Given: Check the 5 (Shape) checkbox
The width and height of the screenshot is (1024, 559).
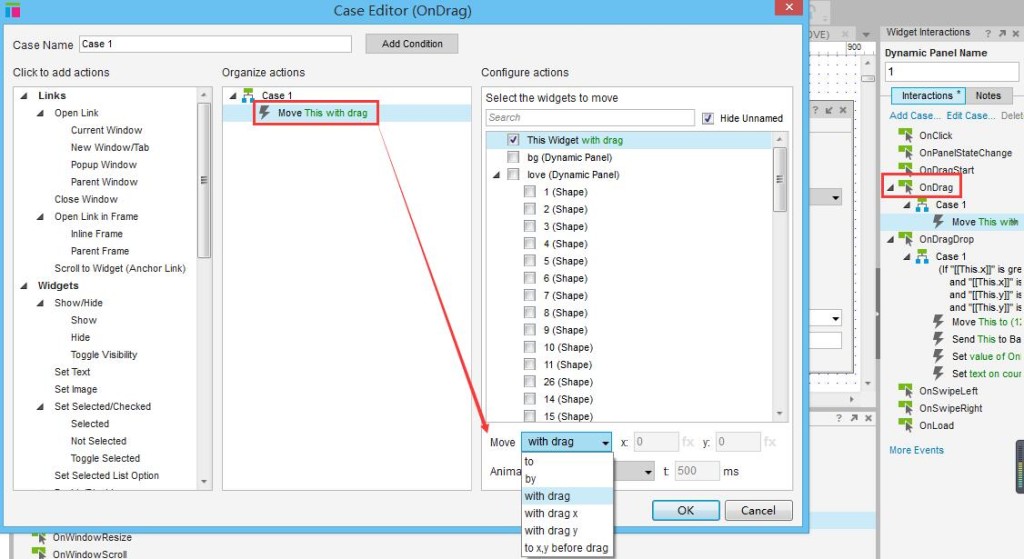Looking at the screenshot, I should (530, 261).
